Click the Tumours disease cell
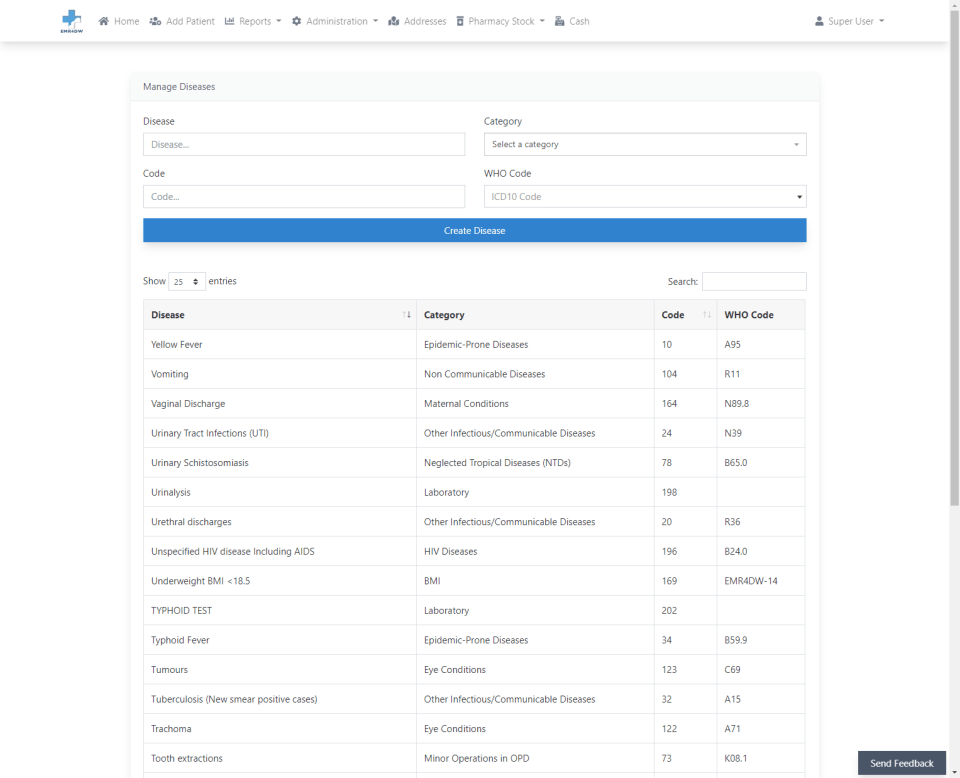This screenshot has height=778, width=960. point(280,670)
